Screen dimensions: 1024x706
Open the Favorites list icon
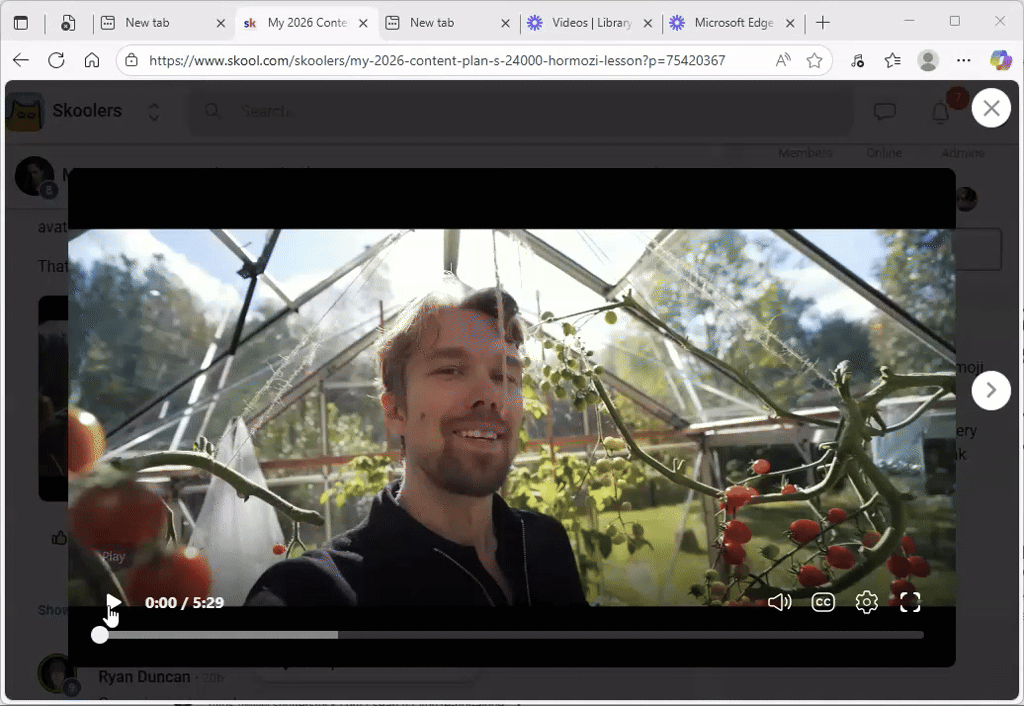(892, 60)
